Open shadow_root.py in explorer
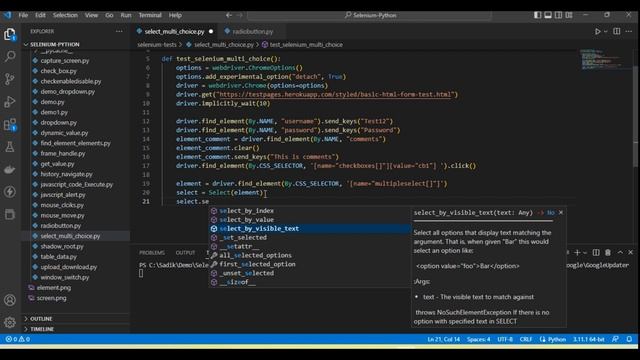Viewport: 640px width, 360px height. coord(62,247)
